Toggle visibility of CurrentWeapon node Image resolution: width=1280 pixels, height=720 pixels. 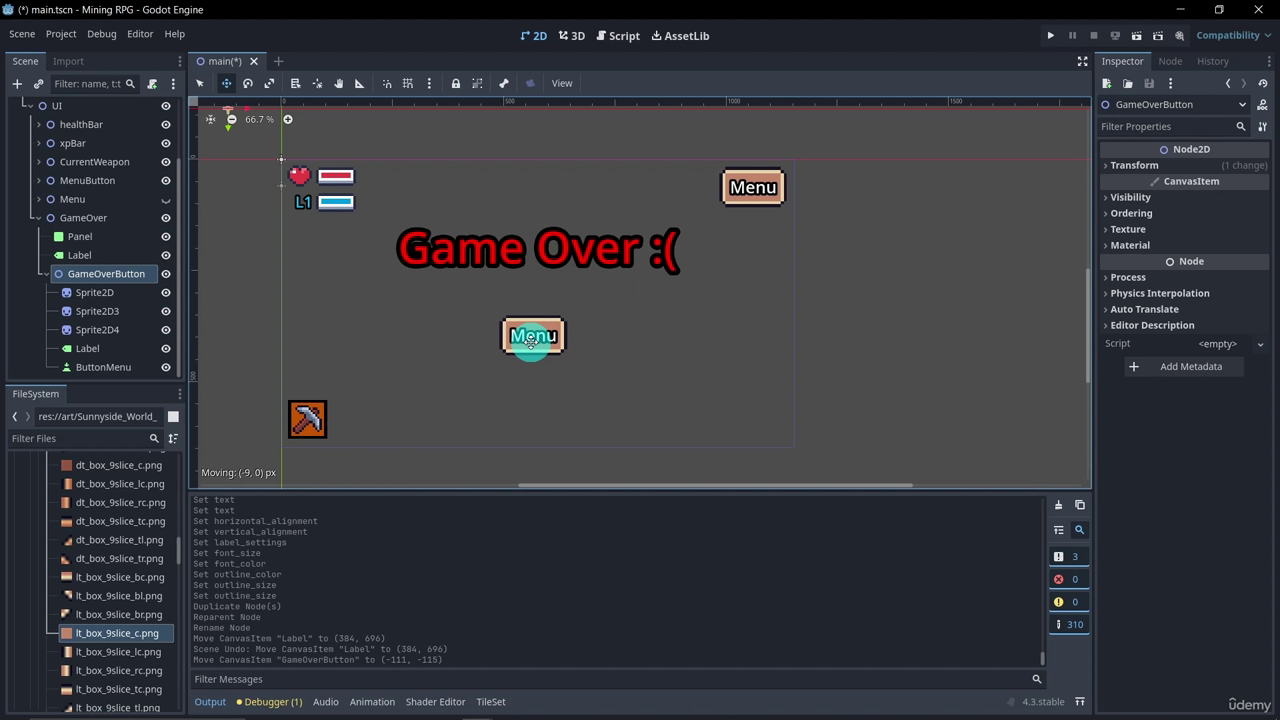(x=166, y=162)
